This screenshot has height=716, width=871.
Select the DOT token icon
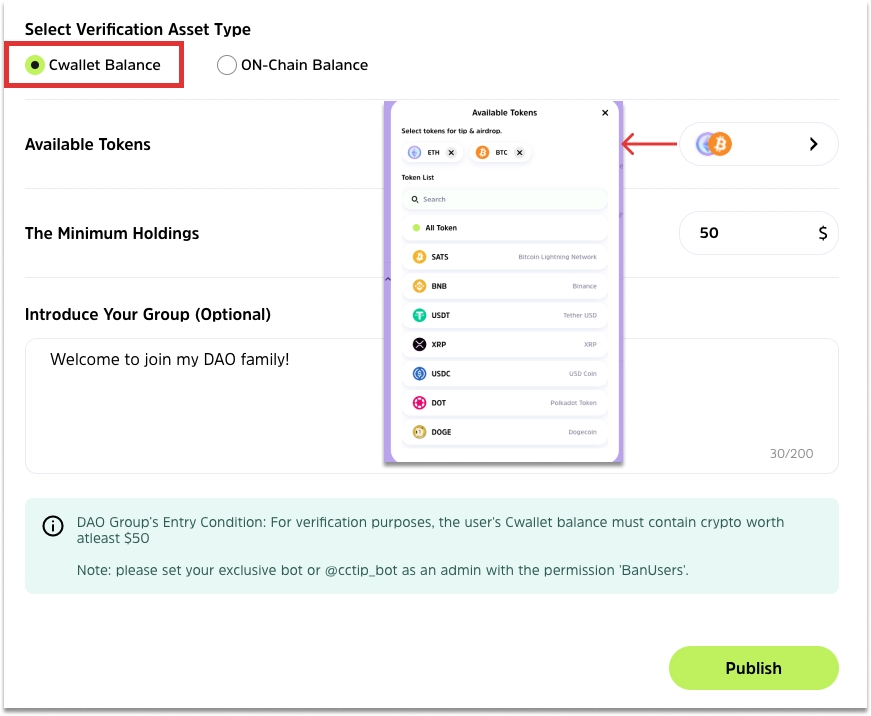pos(419,403)
